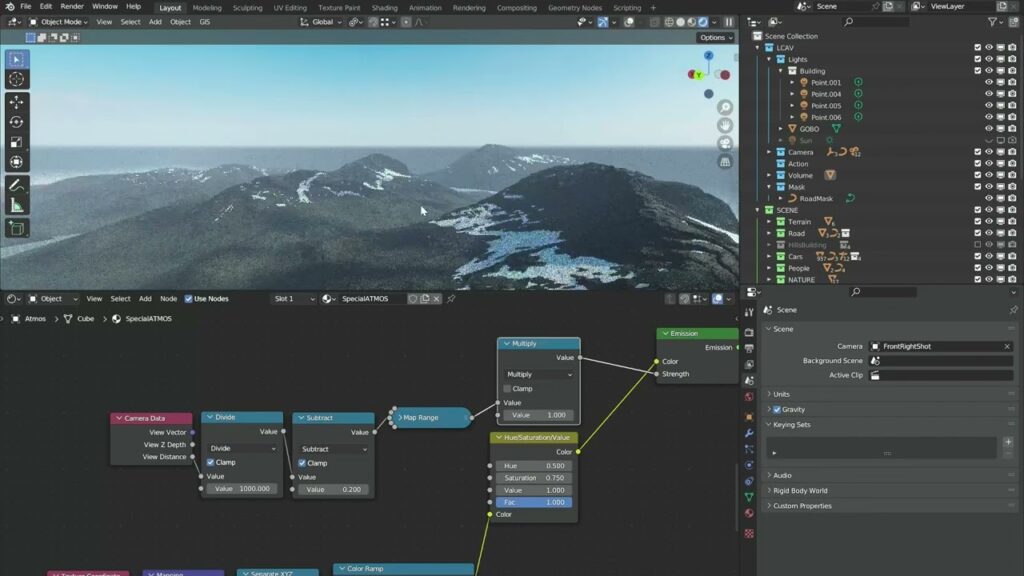Expand the Rigid Body World panel
Viewport: 1024px width, 576px height.
pyautogui.click(x=799, y=490)
